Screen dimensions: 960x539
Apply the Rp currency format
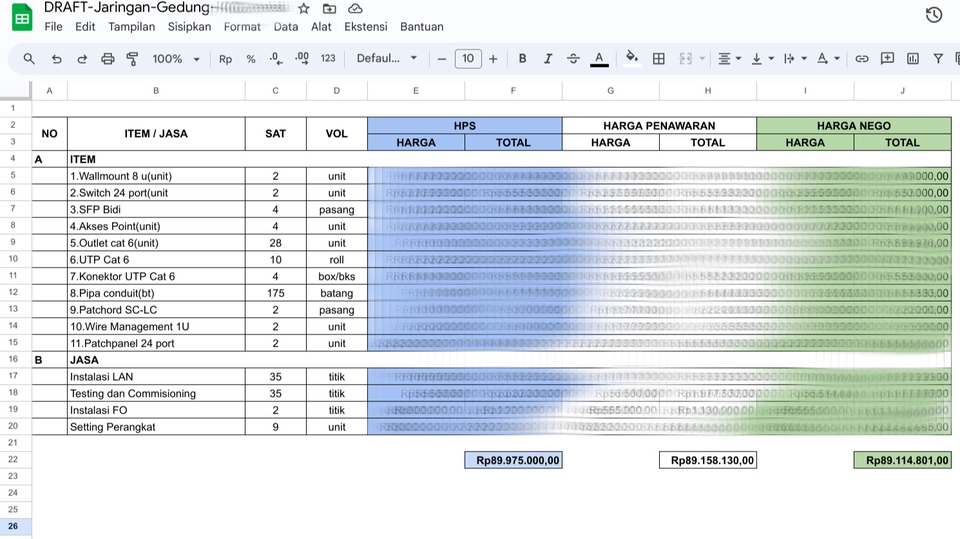pyautogui.click(x=225, y=59)
